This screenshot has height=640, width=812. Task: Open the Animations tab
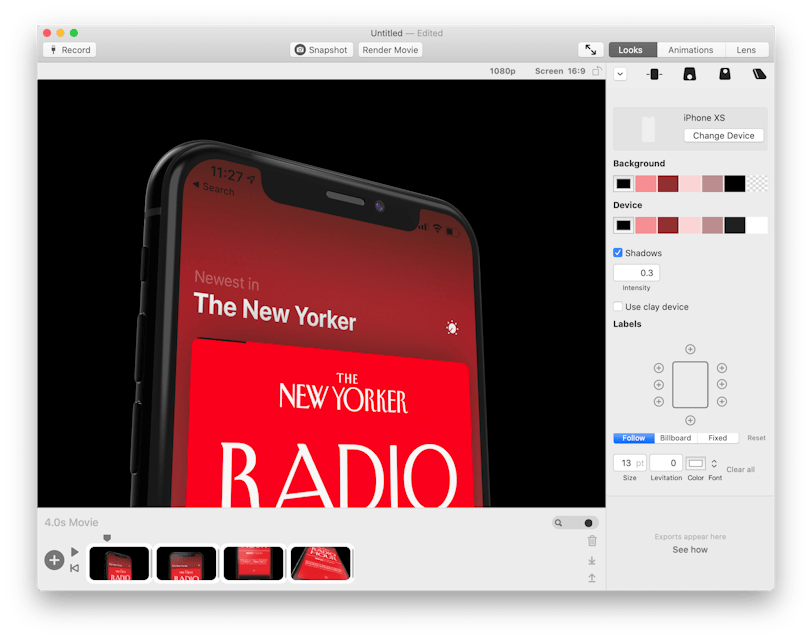[x=690, y=50]
